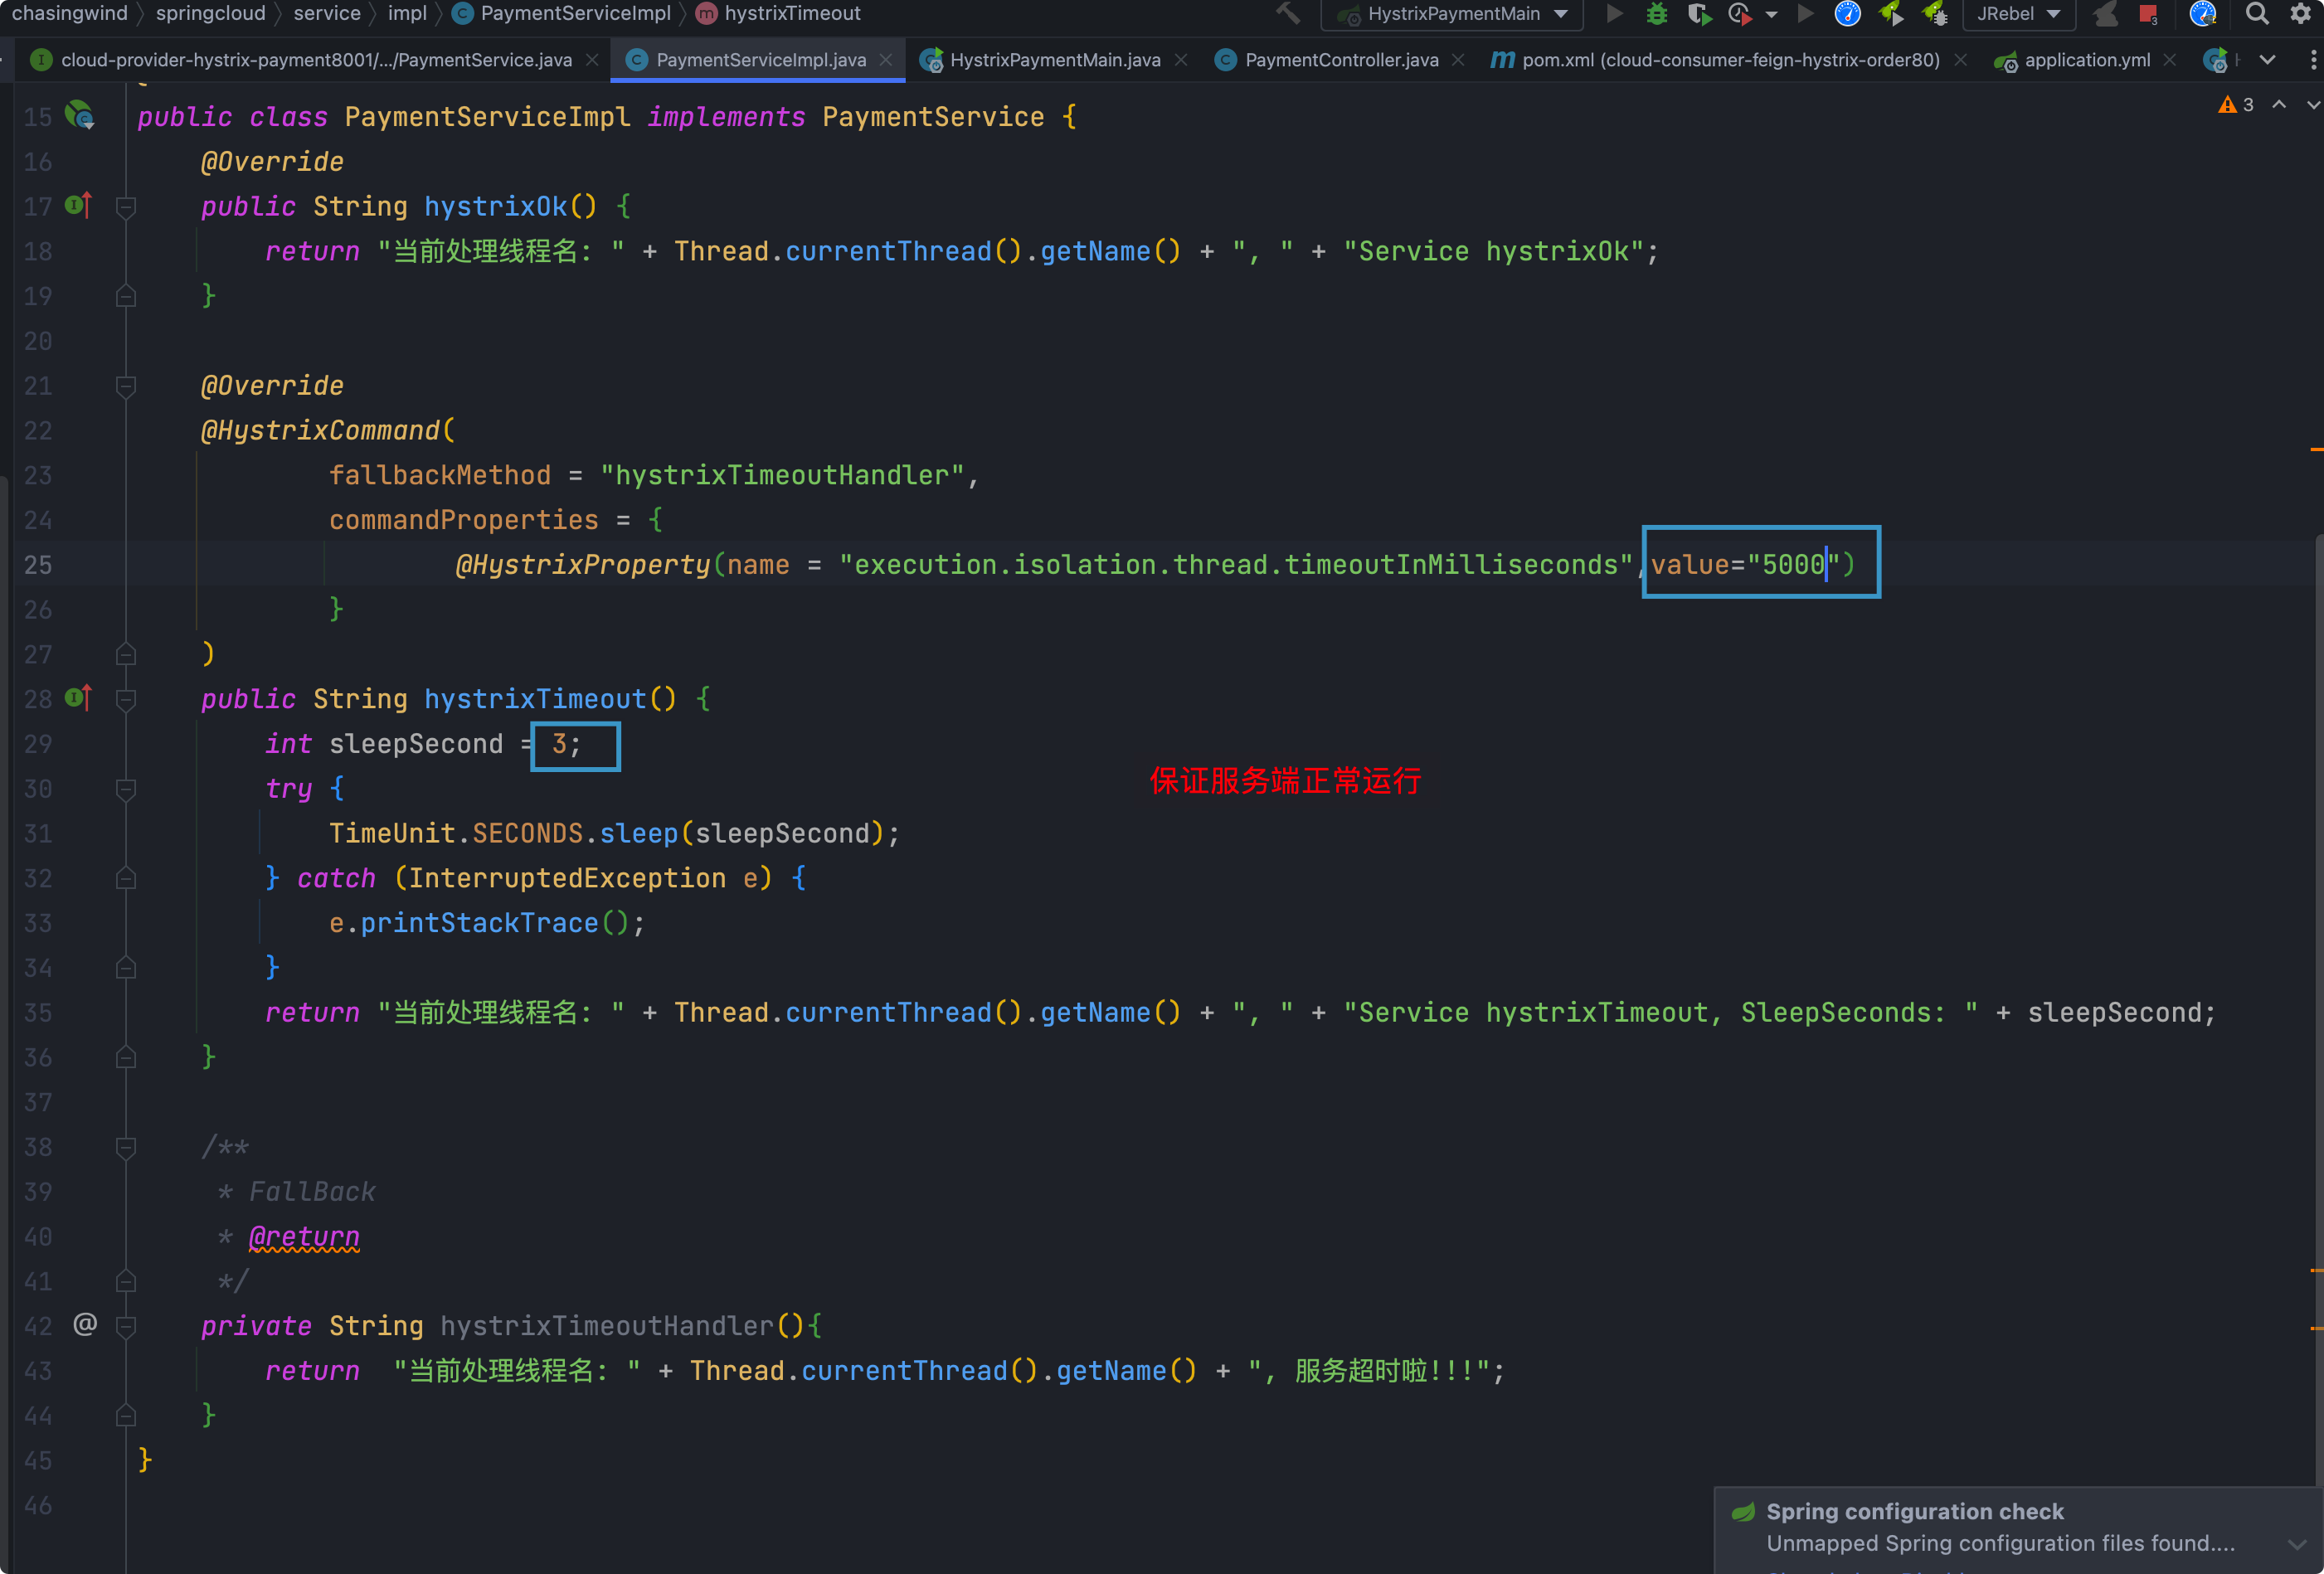2324x1574 pixels.
Task: Switch to HystrixPaymentMain.java tab
Action: pos(1054,60)
